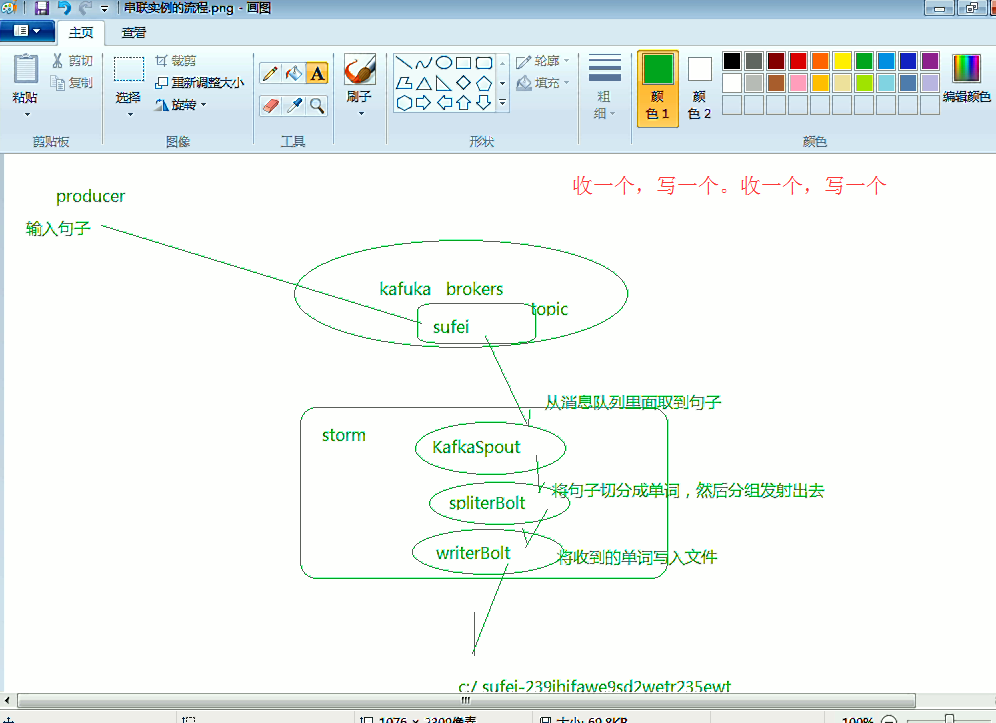The width and height of the screenshot is (996, 723).
Task: Pick the orange color swatch
Action: pyautogui.click(x=820, y=61)
